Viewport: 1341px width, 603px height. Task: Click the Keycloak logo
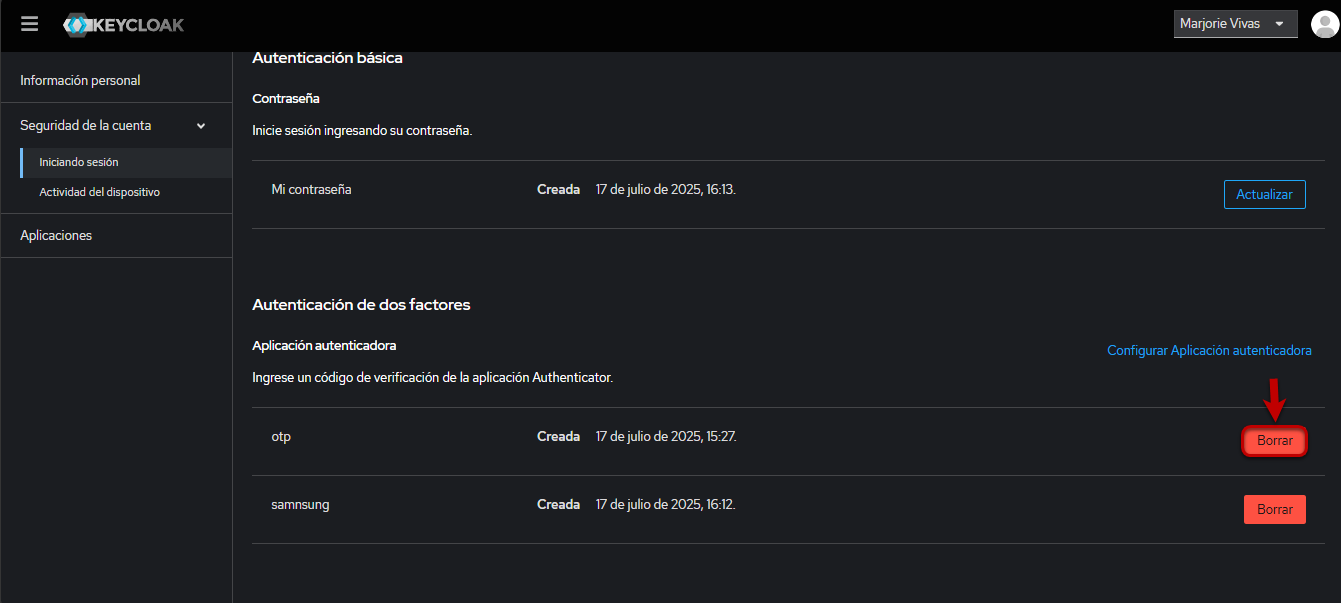pyautogui.click(x=124, y=25)
